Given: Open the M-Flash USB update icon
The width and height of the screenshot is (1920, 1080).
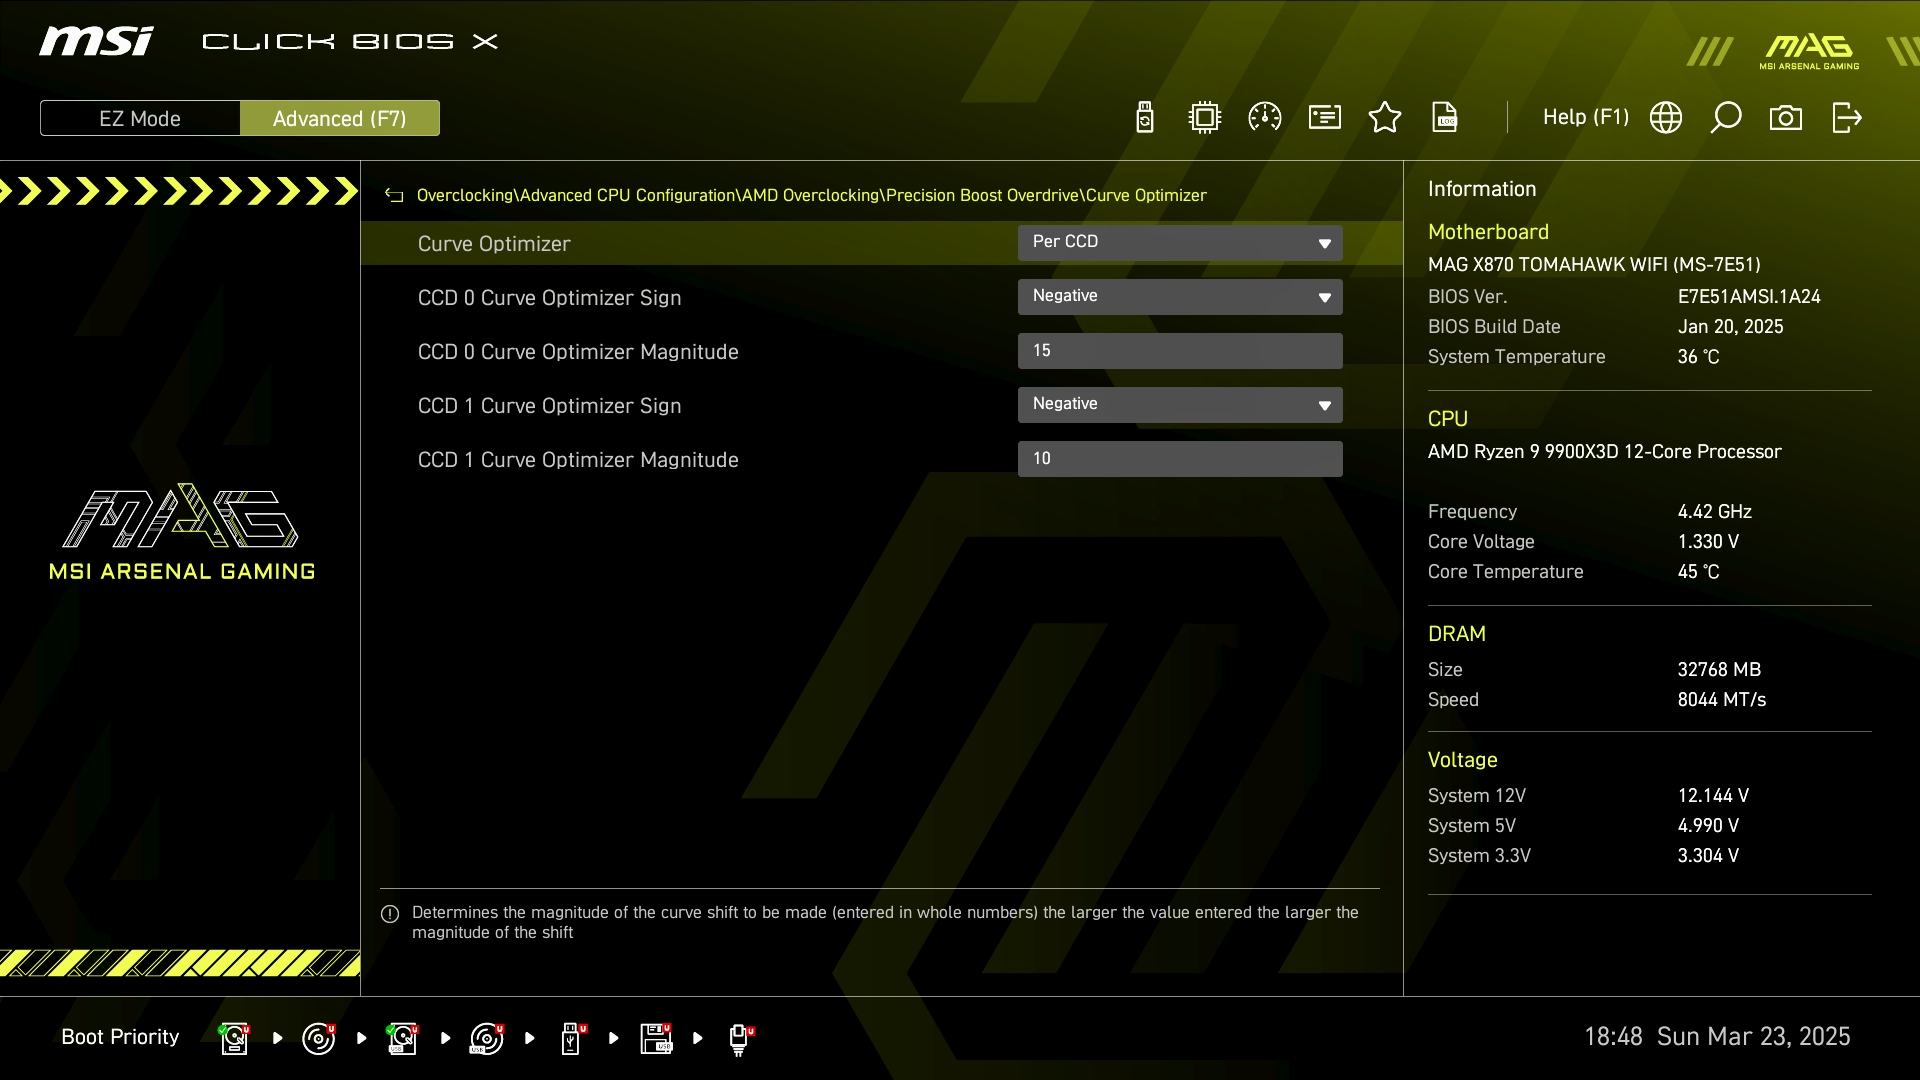Looking at the screenshot, I should point(1145,118).
